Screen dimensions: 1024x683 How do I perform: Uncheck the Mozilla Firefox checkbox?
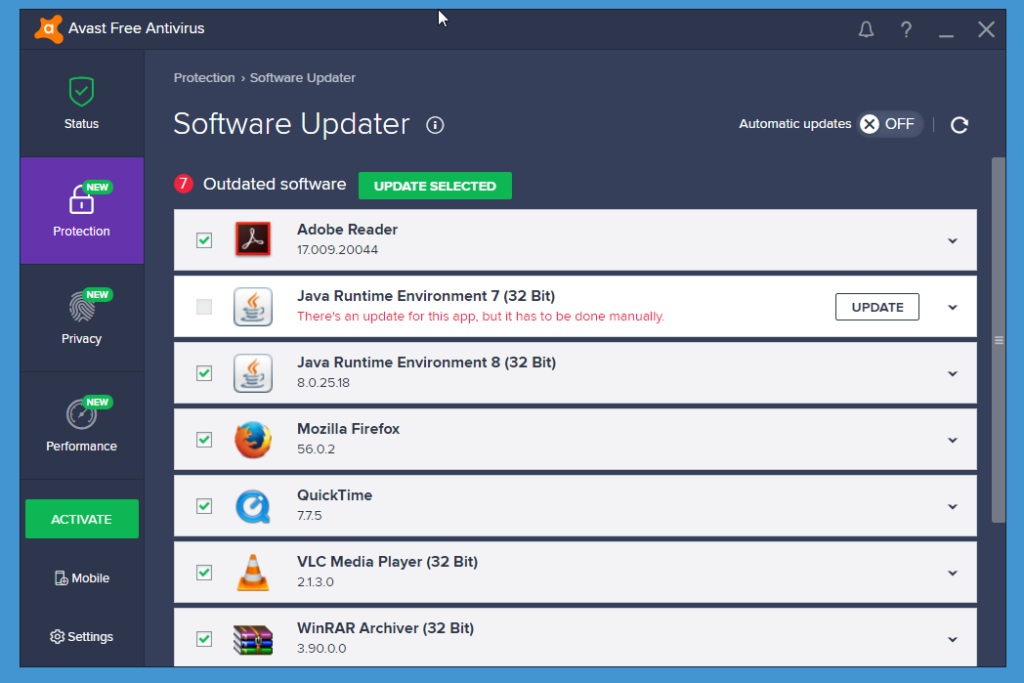tap(204, 440)
